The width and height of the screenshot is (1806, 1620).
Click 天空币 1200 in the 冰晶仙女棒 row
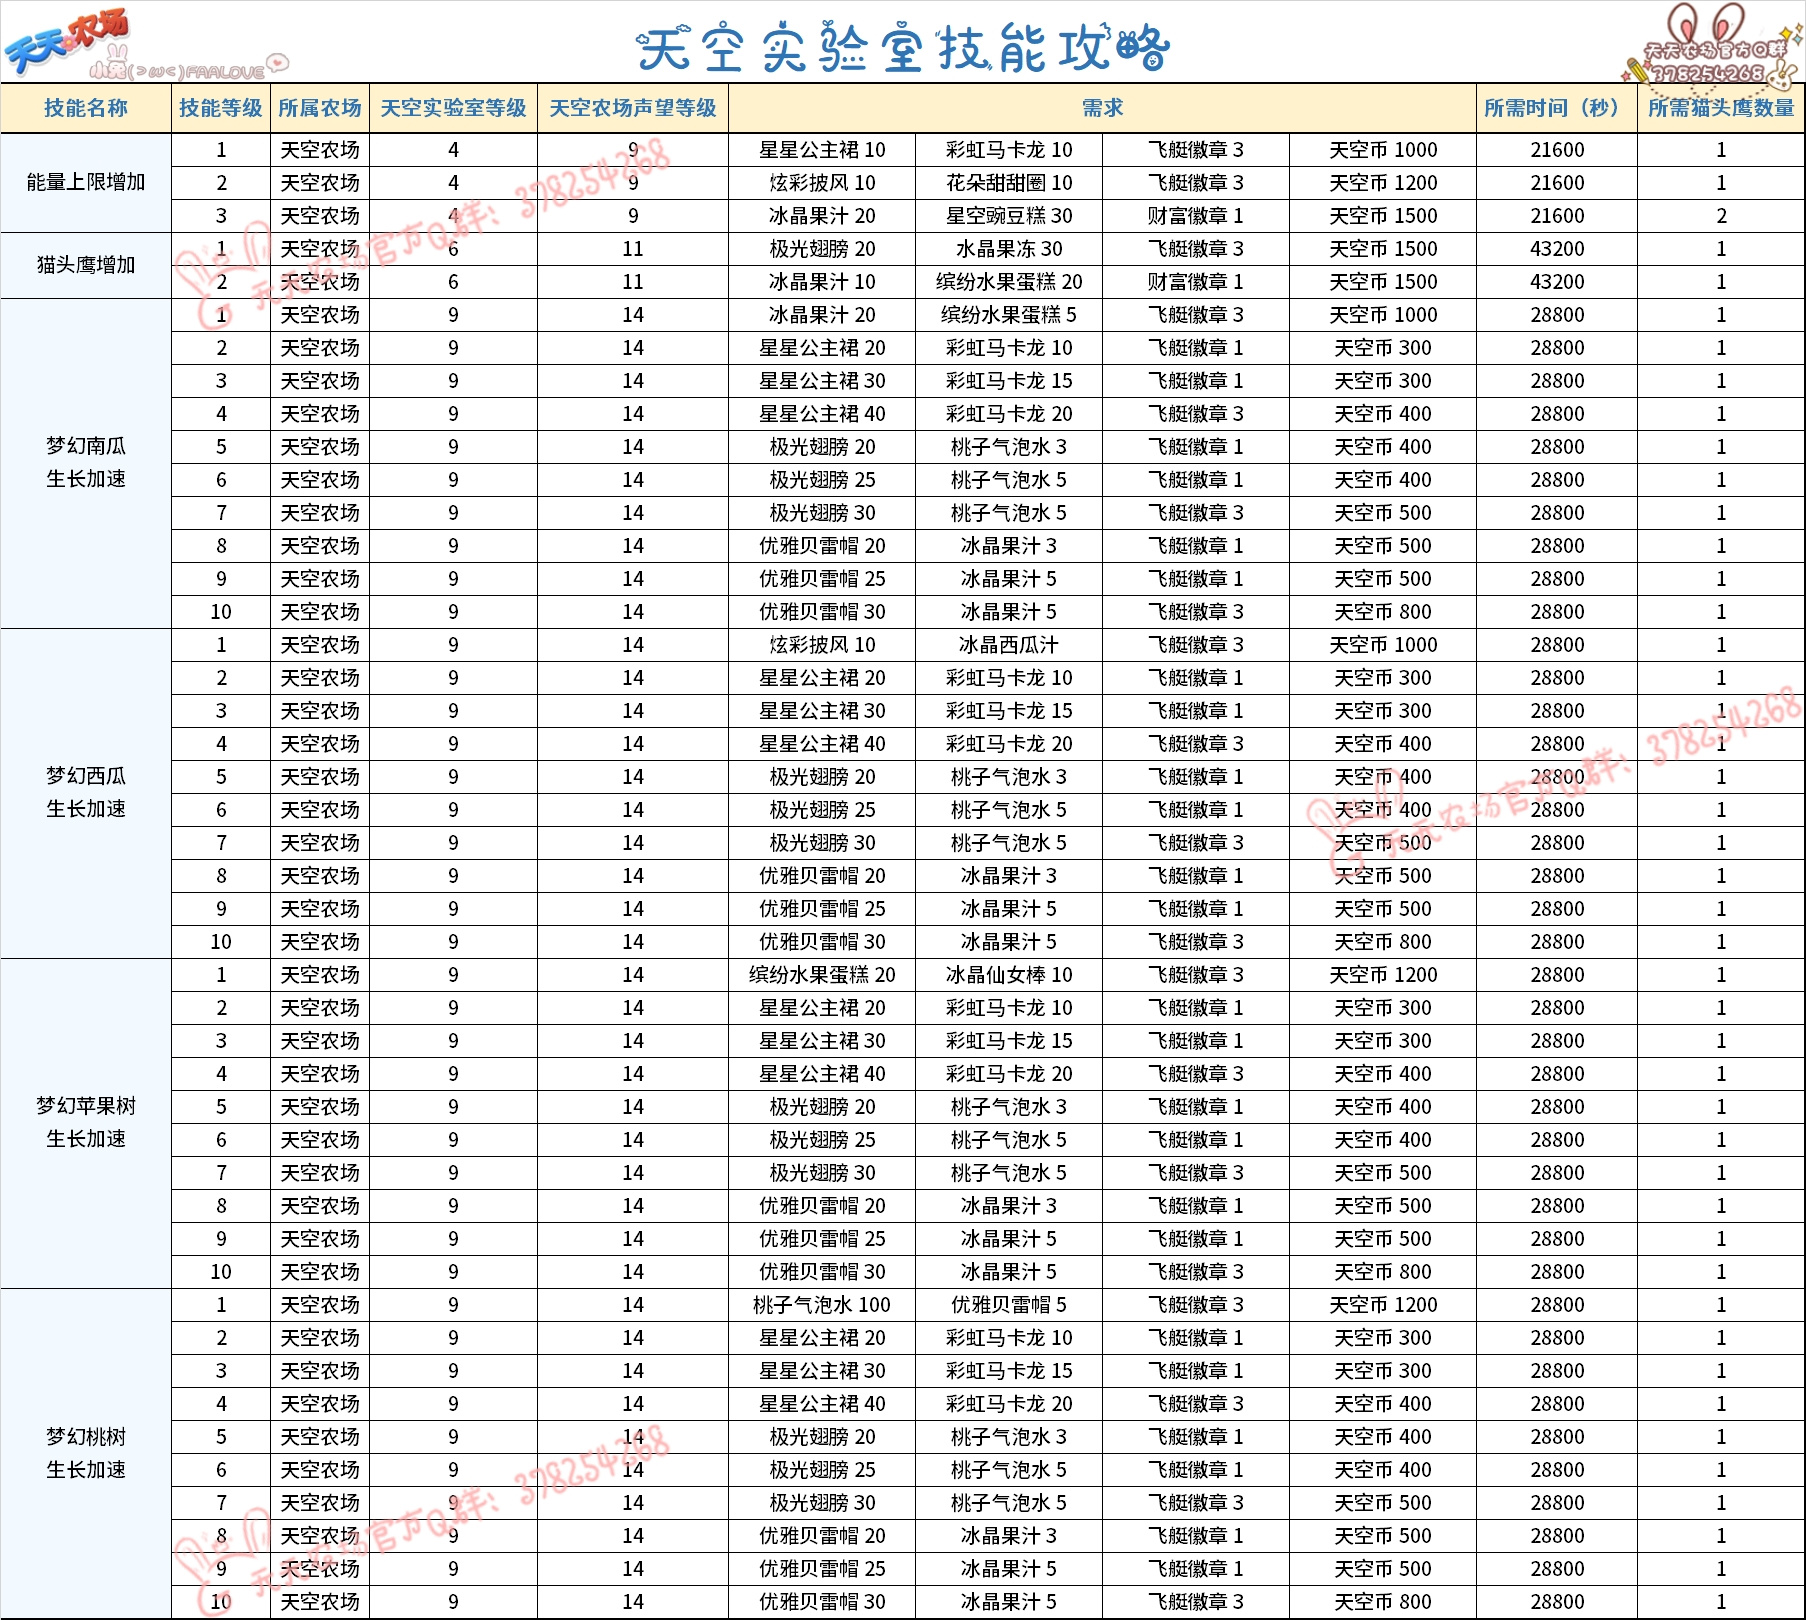point(1383,975)
